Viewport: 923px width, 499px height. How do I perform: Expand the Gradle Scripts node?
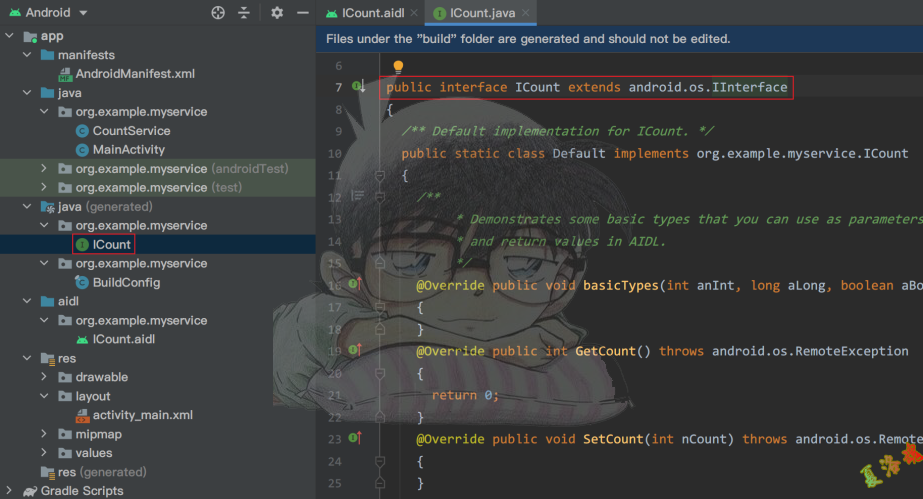[x=10, y=491]
